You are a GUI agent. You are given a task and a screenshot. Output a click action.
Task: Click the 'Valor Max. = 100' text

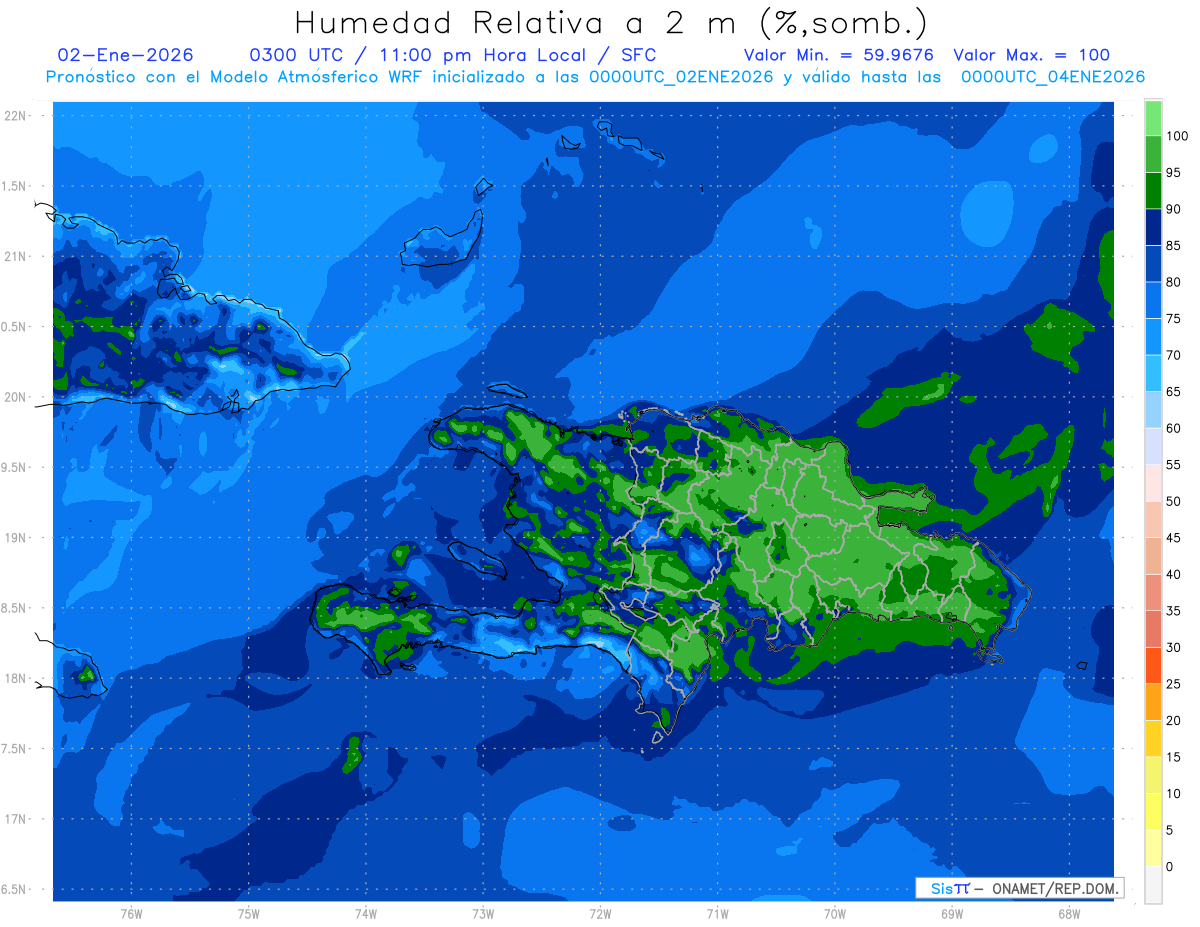click(x=1031, y=55)
